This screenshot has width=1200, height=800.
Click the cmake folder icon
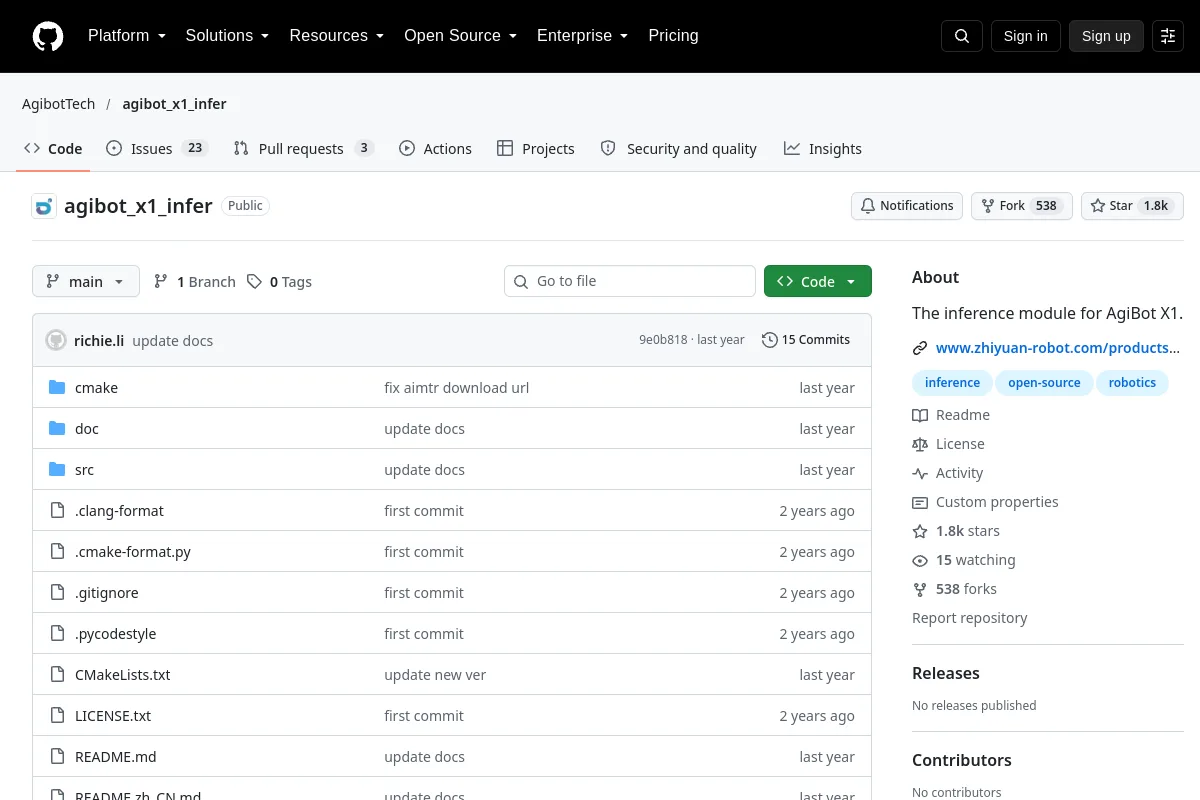coord(57,388)
